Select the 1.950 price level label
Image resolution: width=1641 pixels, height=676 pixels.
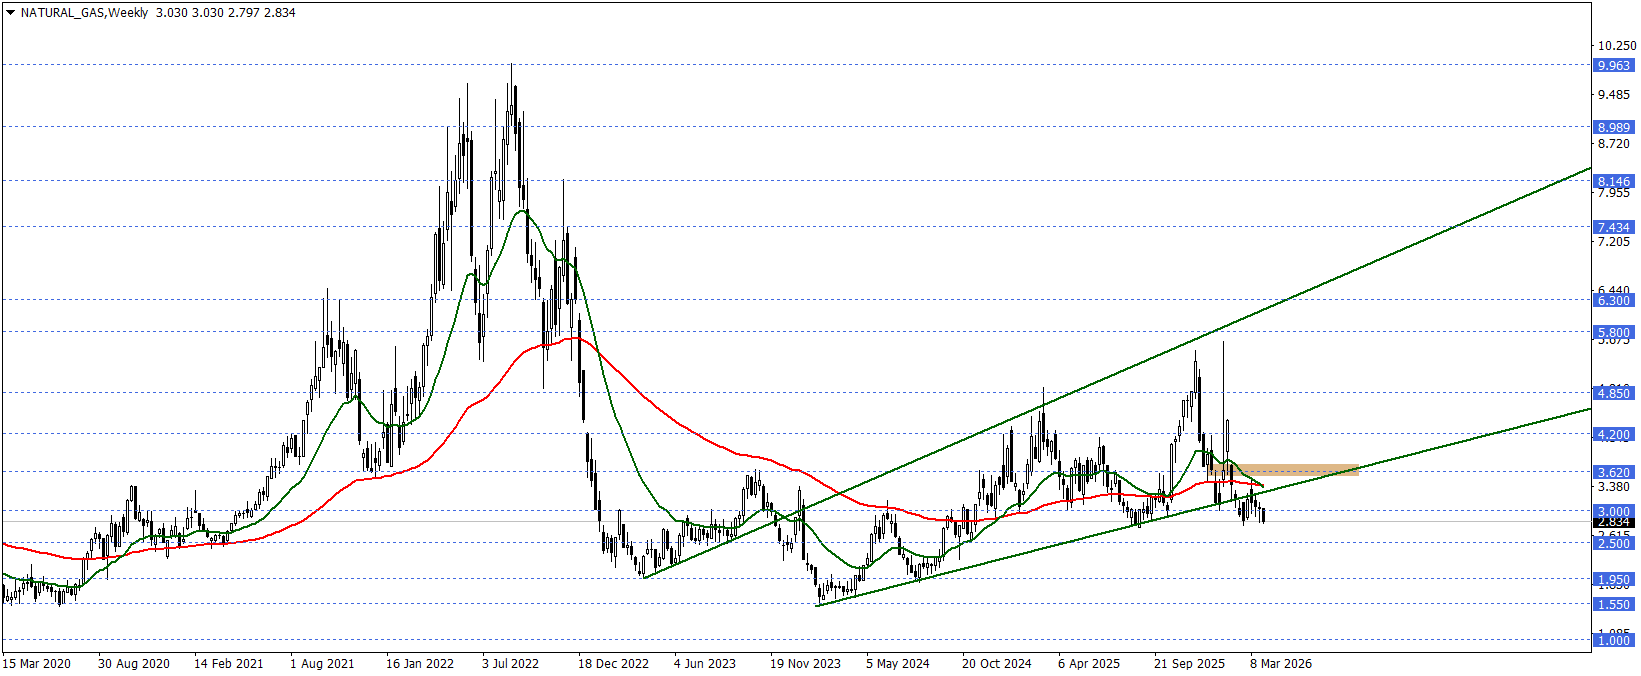[x=1613, y=579]
